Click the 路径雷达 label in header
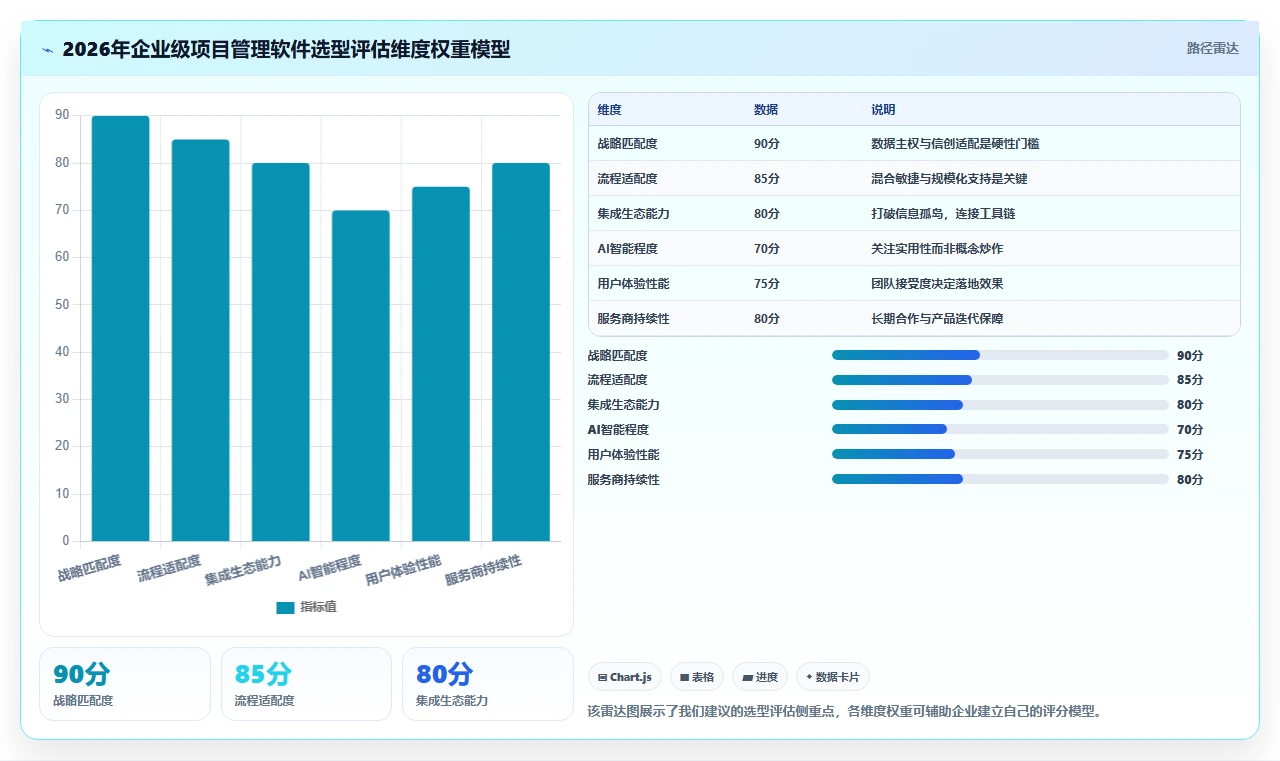1280x761 pixels. pyautogui.click(x=1212, y=48)
